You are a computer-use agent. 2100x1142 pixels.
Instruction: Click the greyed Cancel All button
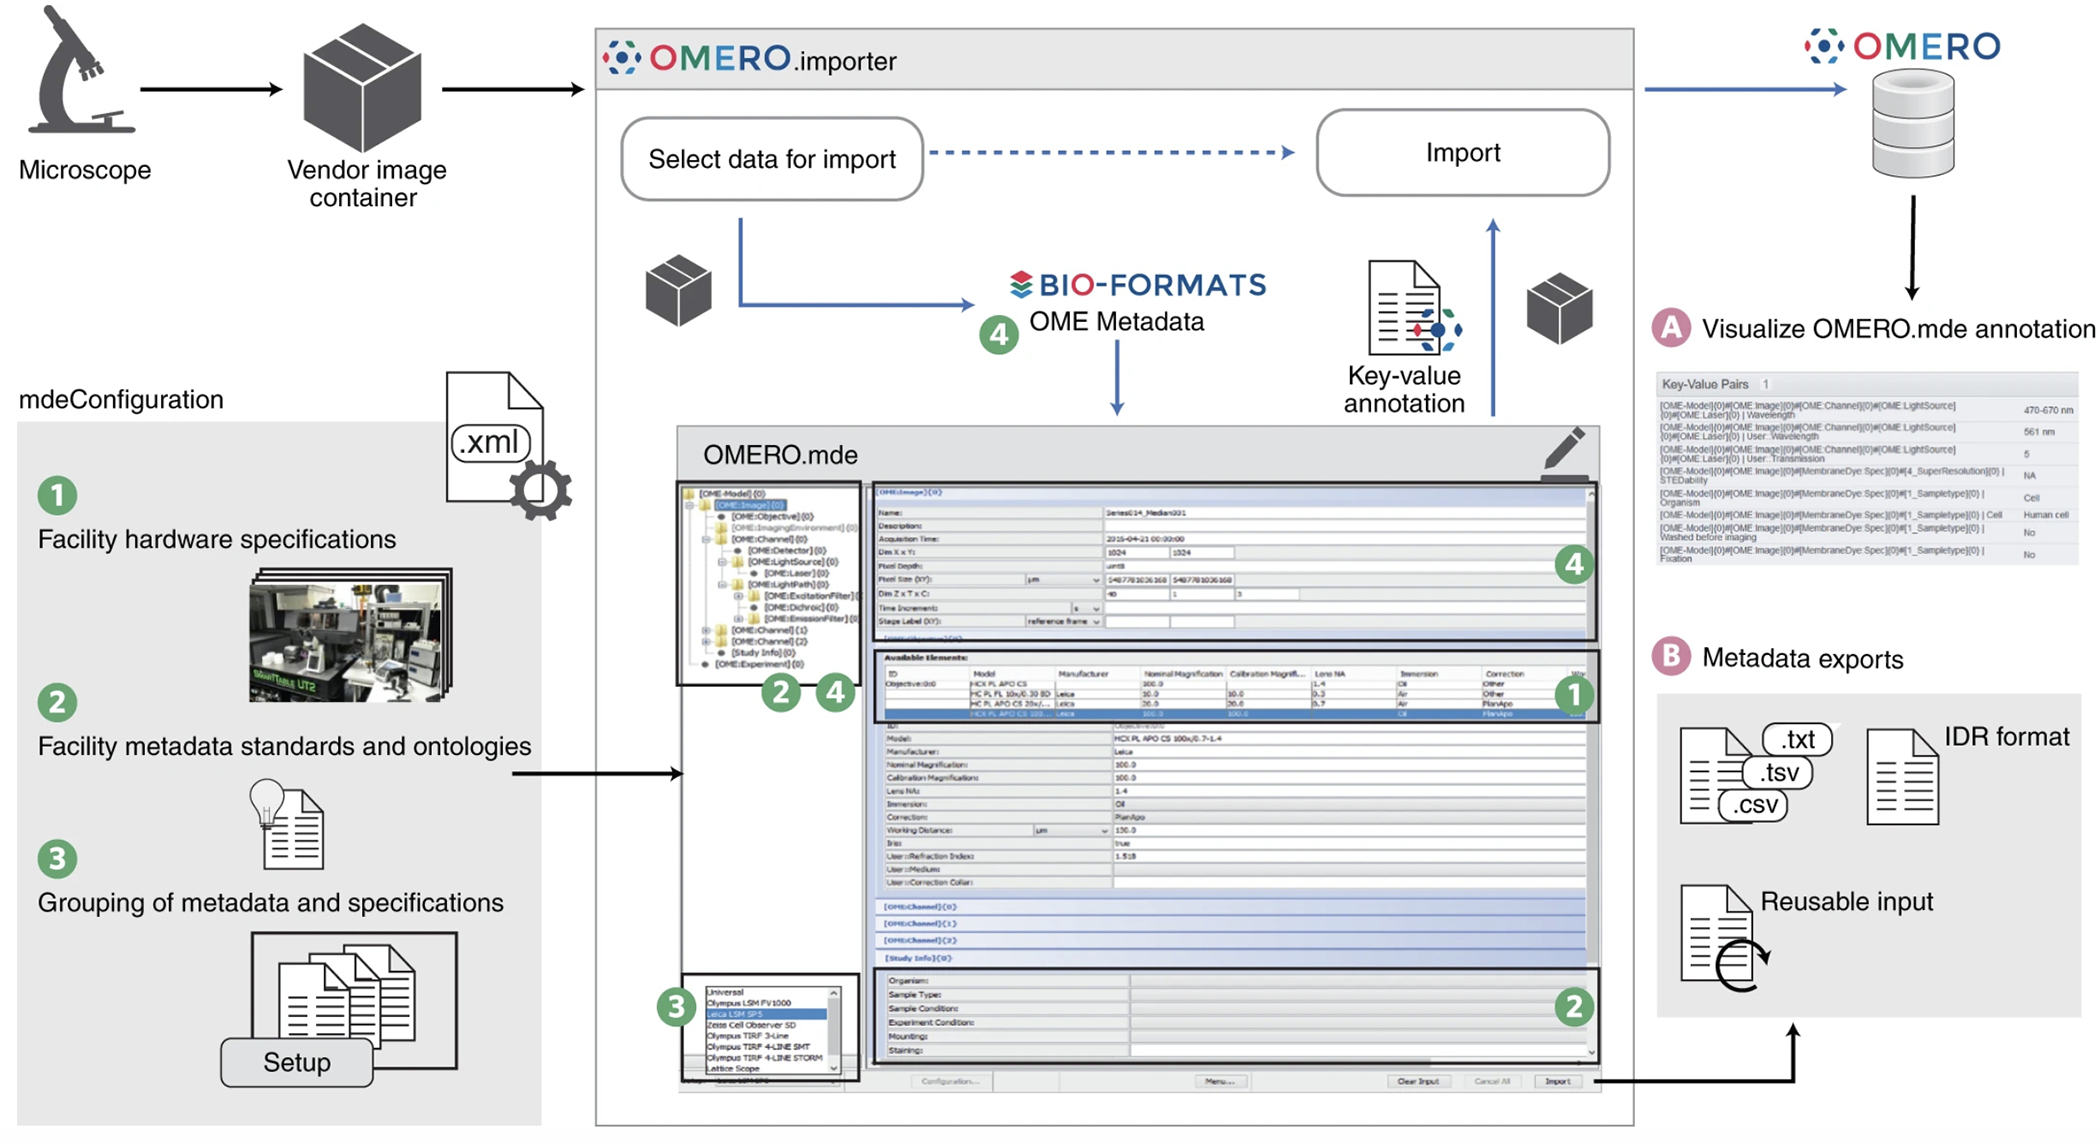[x=1491, y=1081]
